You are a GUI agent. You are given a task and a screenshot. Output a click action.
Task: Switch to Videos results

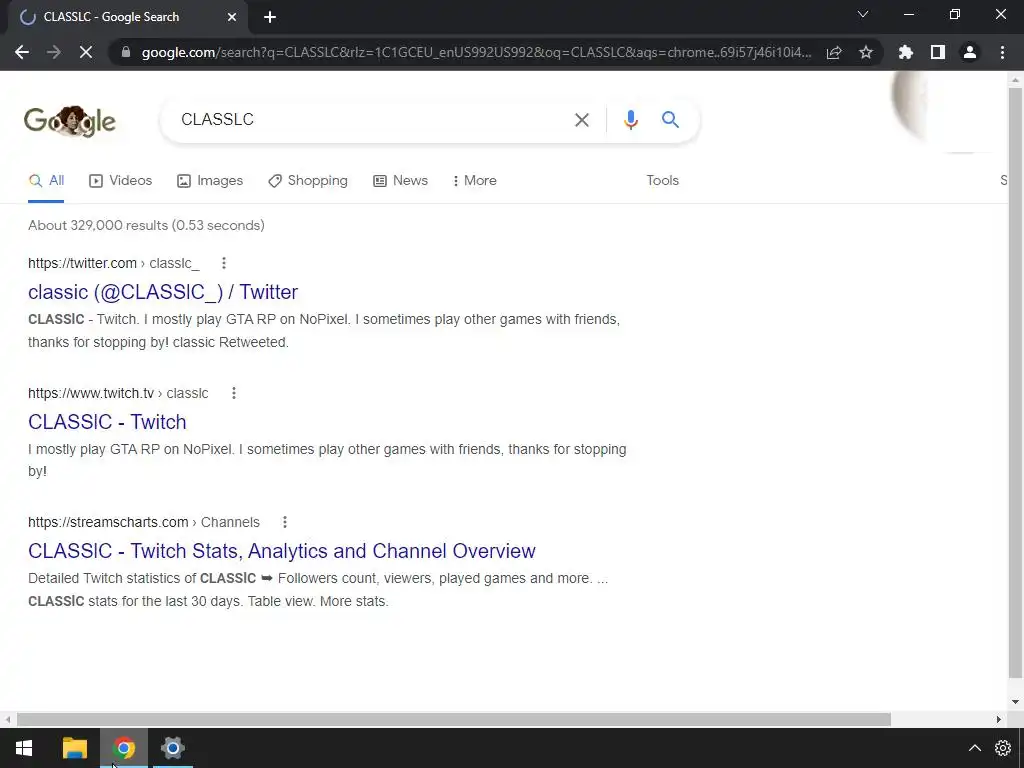coord(121,180)
